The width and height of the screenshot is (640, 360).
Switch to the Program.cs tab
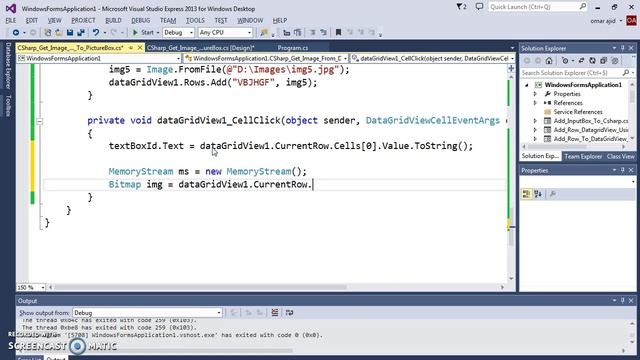293,48
